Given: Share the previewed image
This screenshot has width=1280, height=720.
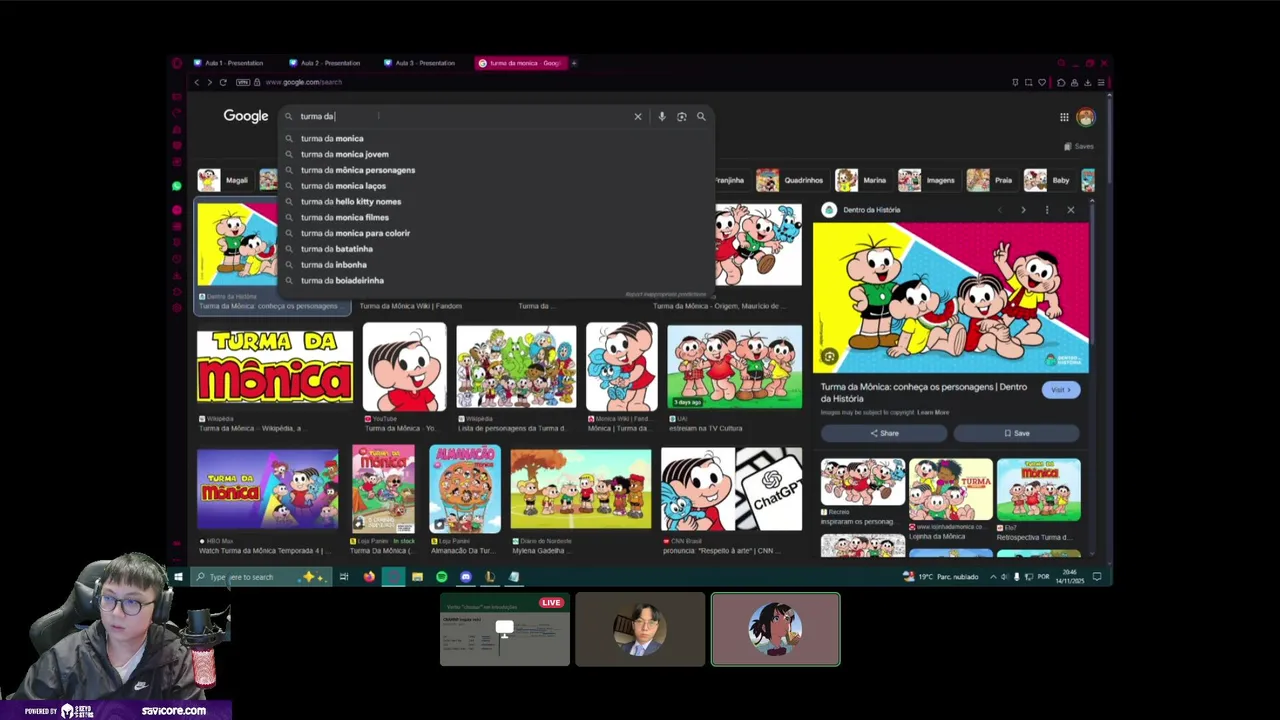Looking at the screenshot, I should pos(884,433).
